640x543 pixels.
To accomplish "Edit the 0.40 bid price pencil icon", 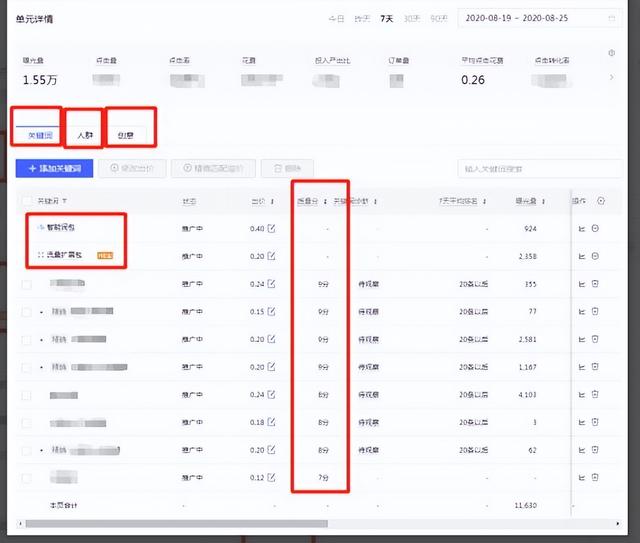I will [x=271, y=228].
